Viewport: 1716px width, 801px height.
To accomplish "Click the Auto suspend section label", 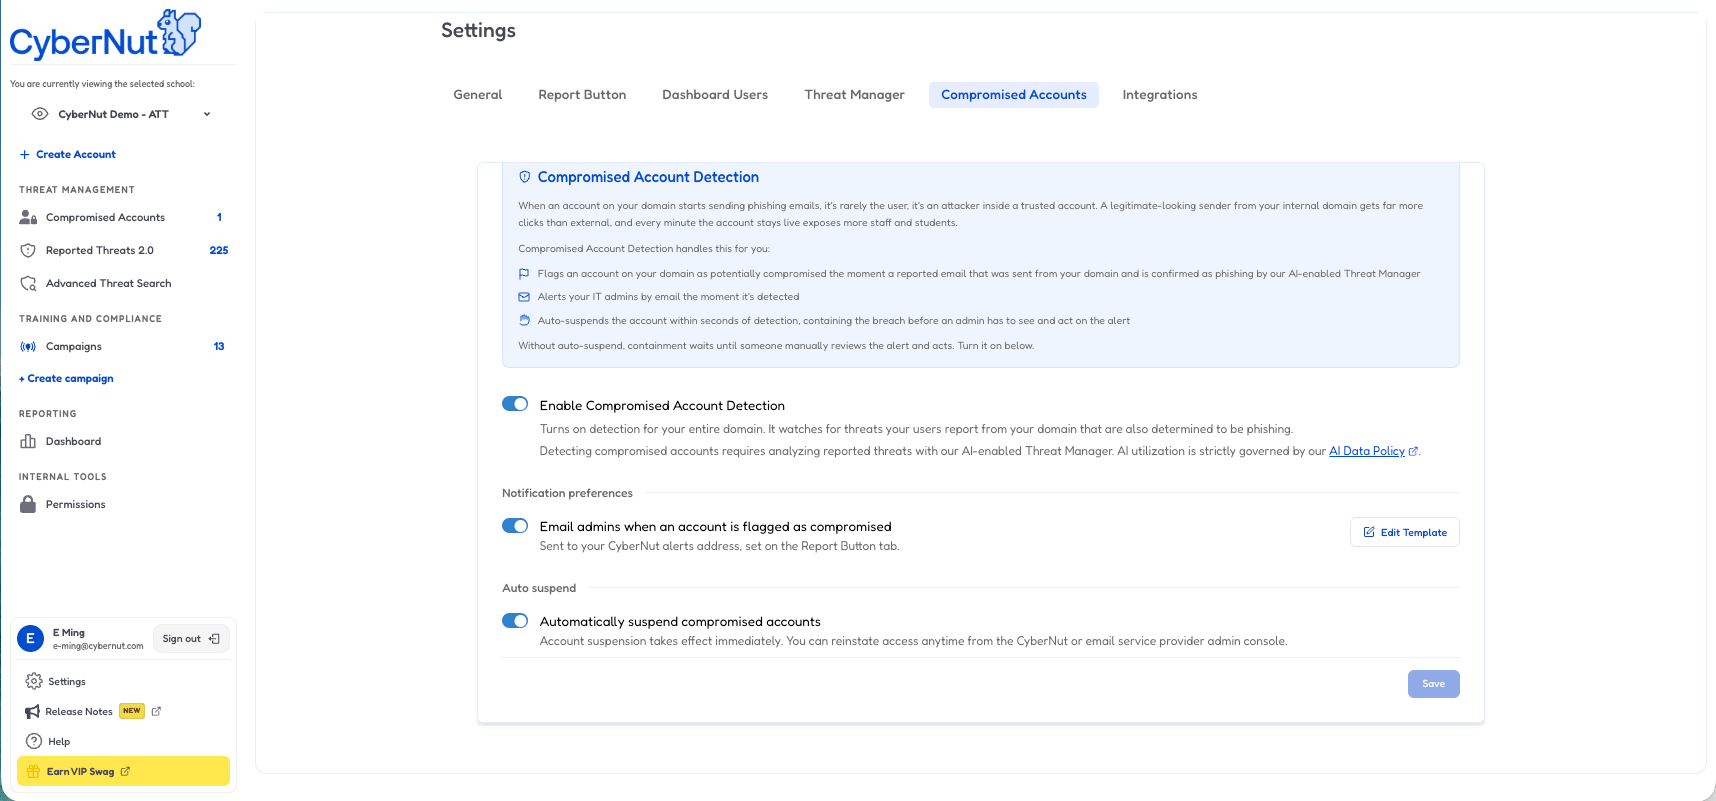I will [539, 588].
